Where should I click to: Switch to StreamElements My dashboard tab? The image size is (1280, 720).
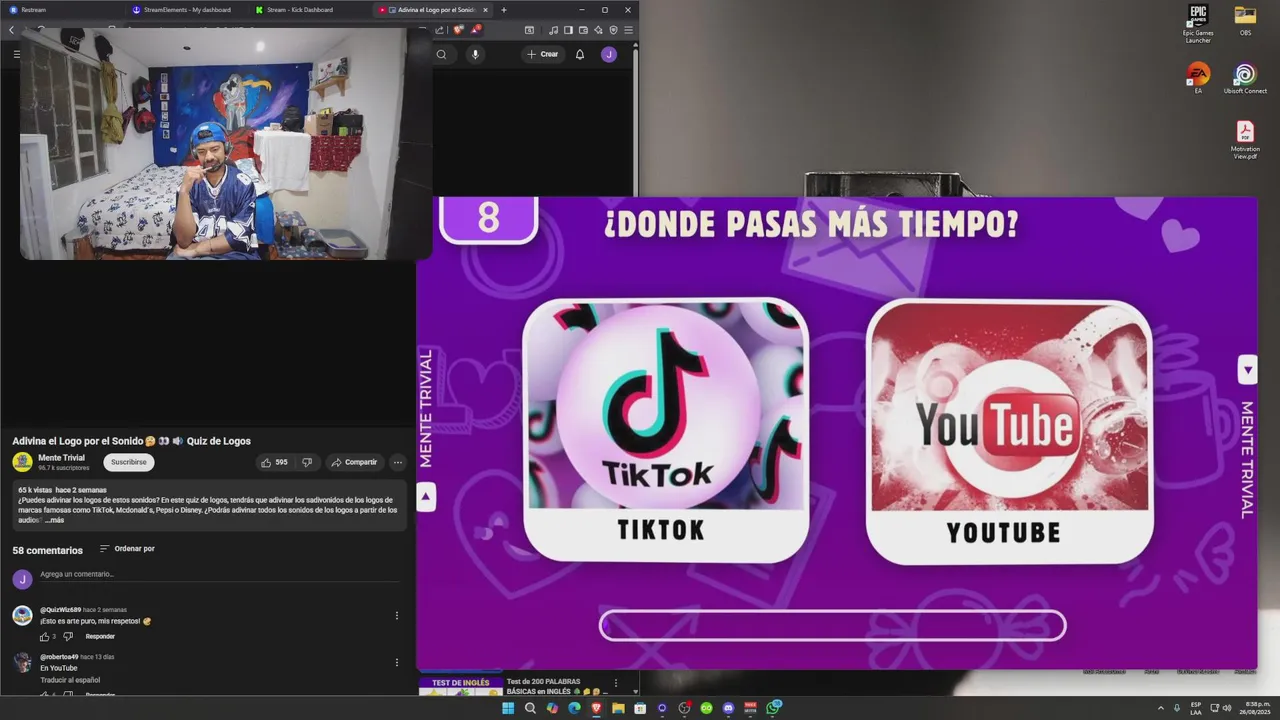[187, 10]
